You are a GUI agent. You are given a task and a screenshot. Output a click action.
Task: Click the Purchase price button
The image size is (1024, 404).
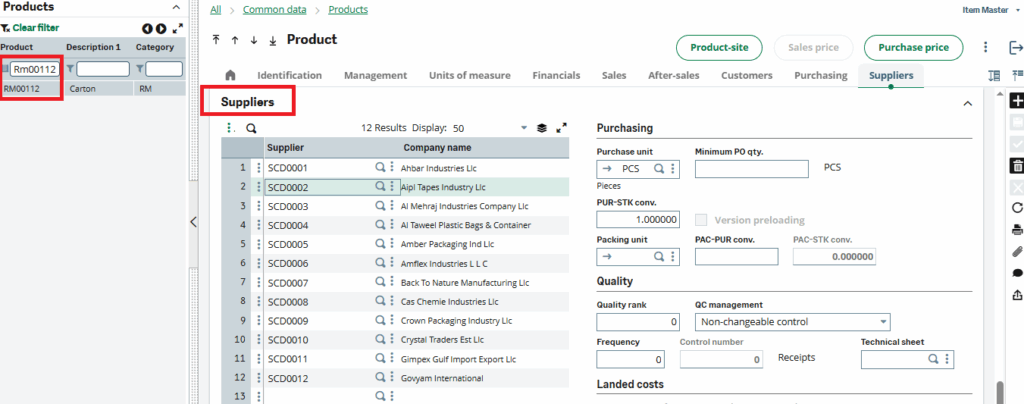pyautogui.click(x=913, y=47)
